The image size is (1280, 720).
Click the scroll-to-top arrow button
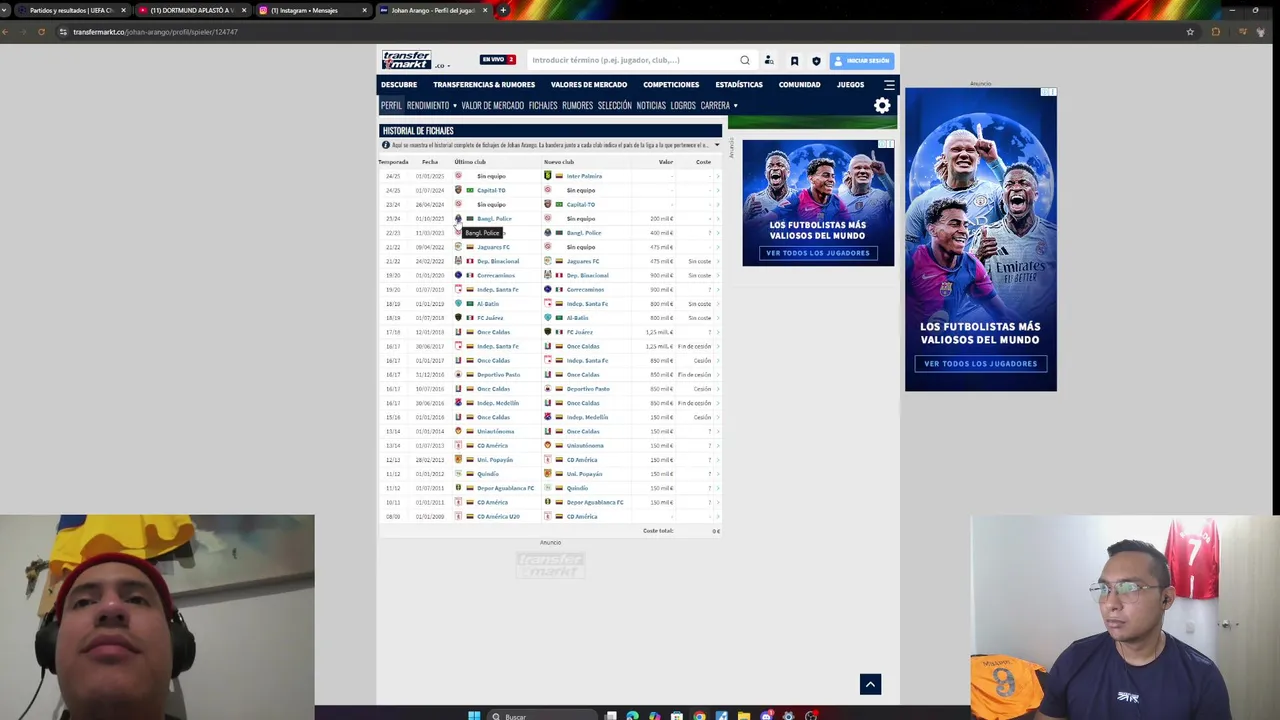pos(870,684)
